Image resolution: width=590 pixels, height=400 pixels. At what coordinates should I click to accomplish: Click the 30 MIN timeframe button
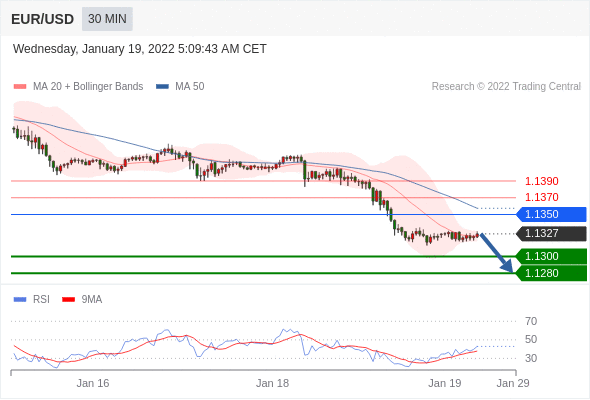point(107,19)
